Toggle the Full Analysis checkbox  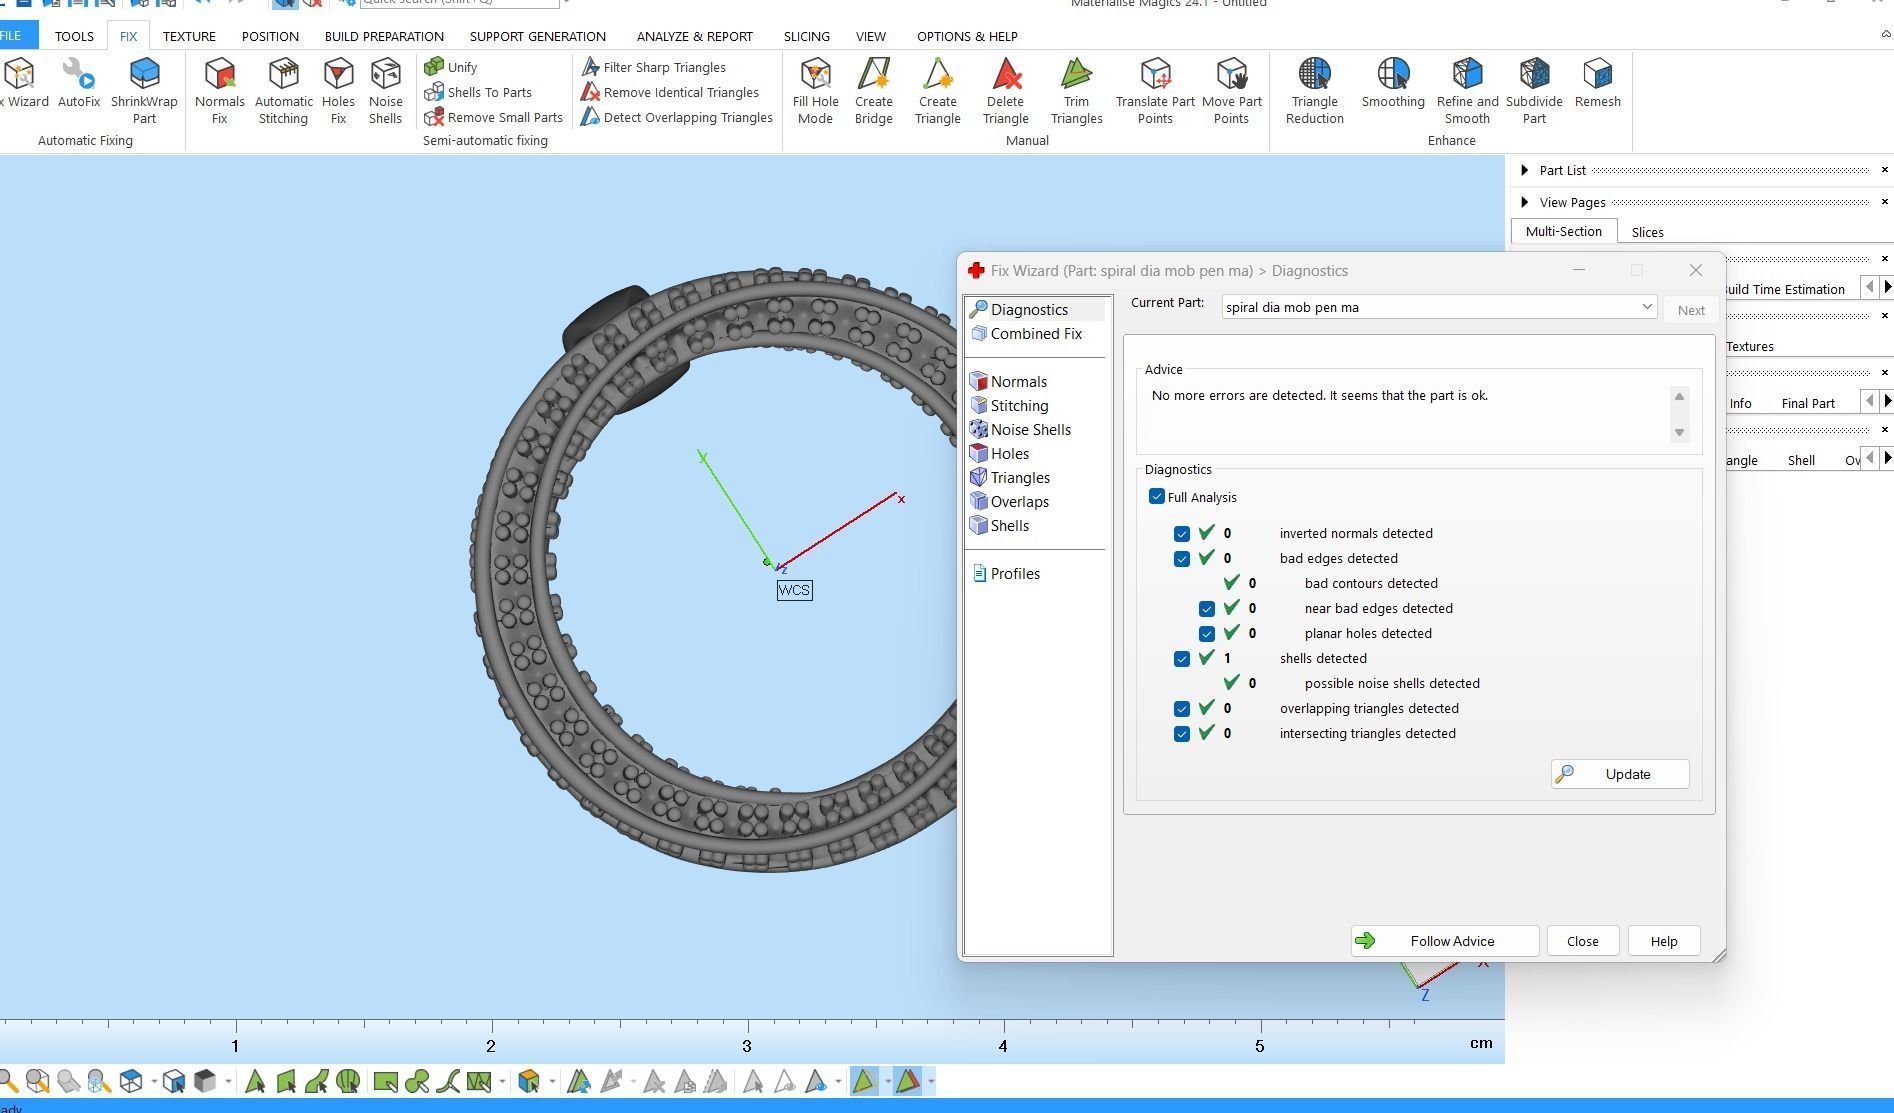1157,497
